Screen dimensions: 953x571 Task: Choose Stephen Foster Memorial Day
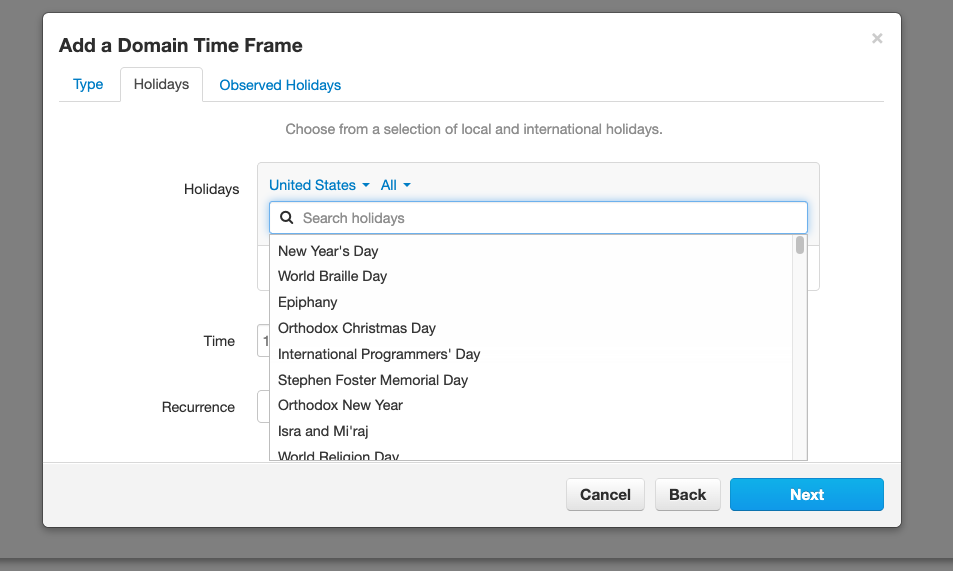531,380
